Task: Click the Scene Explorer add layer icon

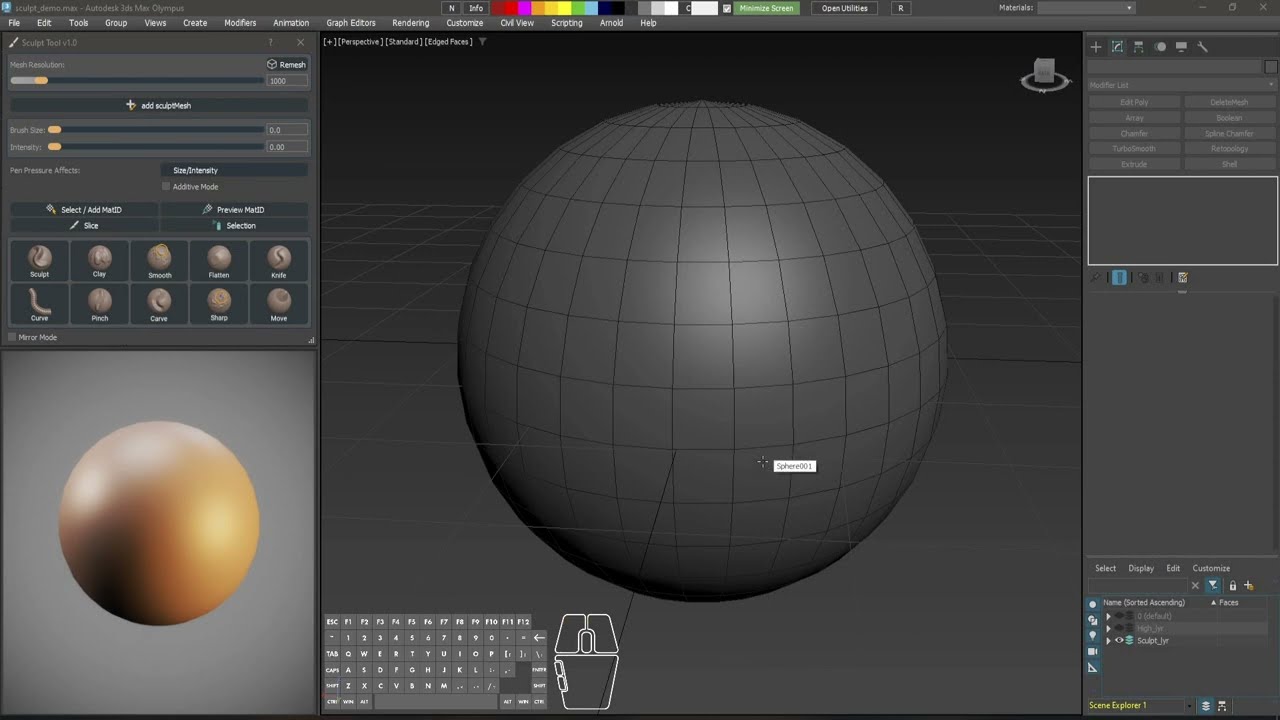Action: click(1248, 585)
